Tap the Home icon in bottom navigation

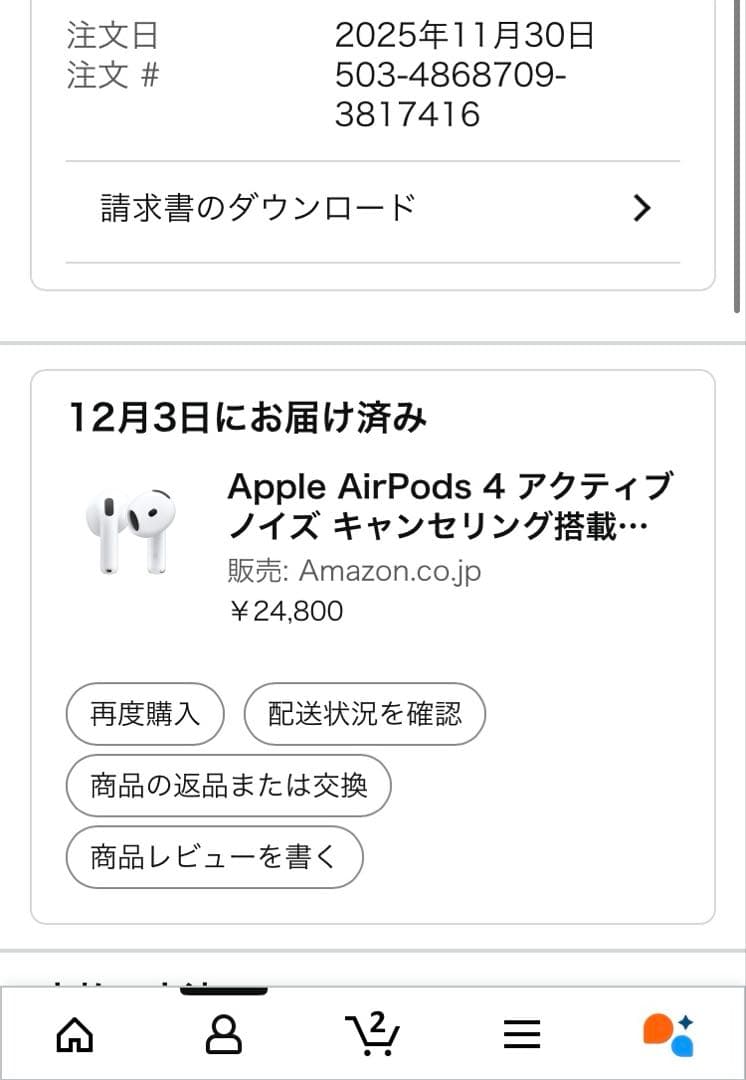click(x=73, y=1034)
